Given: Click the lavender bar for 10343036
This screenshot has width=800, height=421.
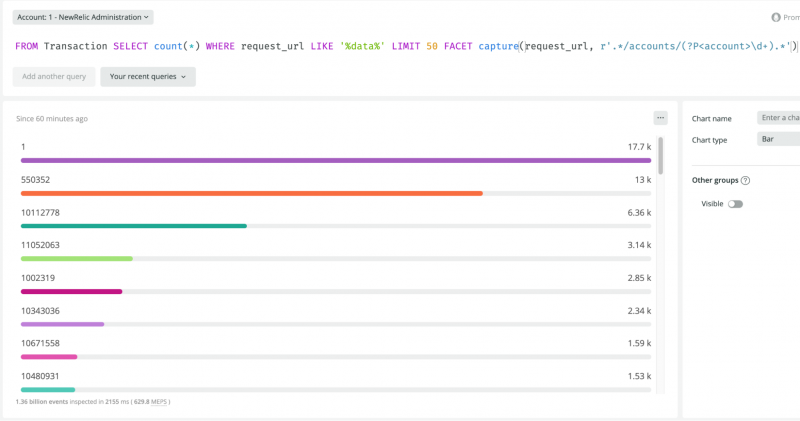Looking at the screenshot, I should click(62, 324).
